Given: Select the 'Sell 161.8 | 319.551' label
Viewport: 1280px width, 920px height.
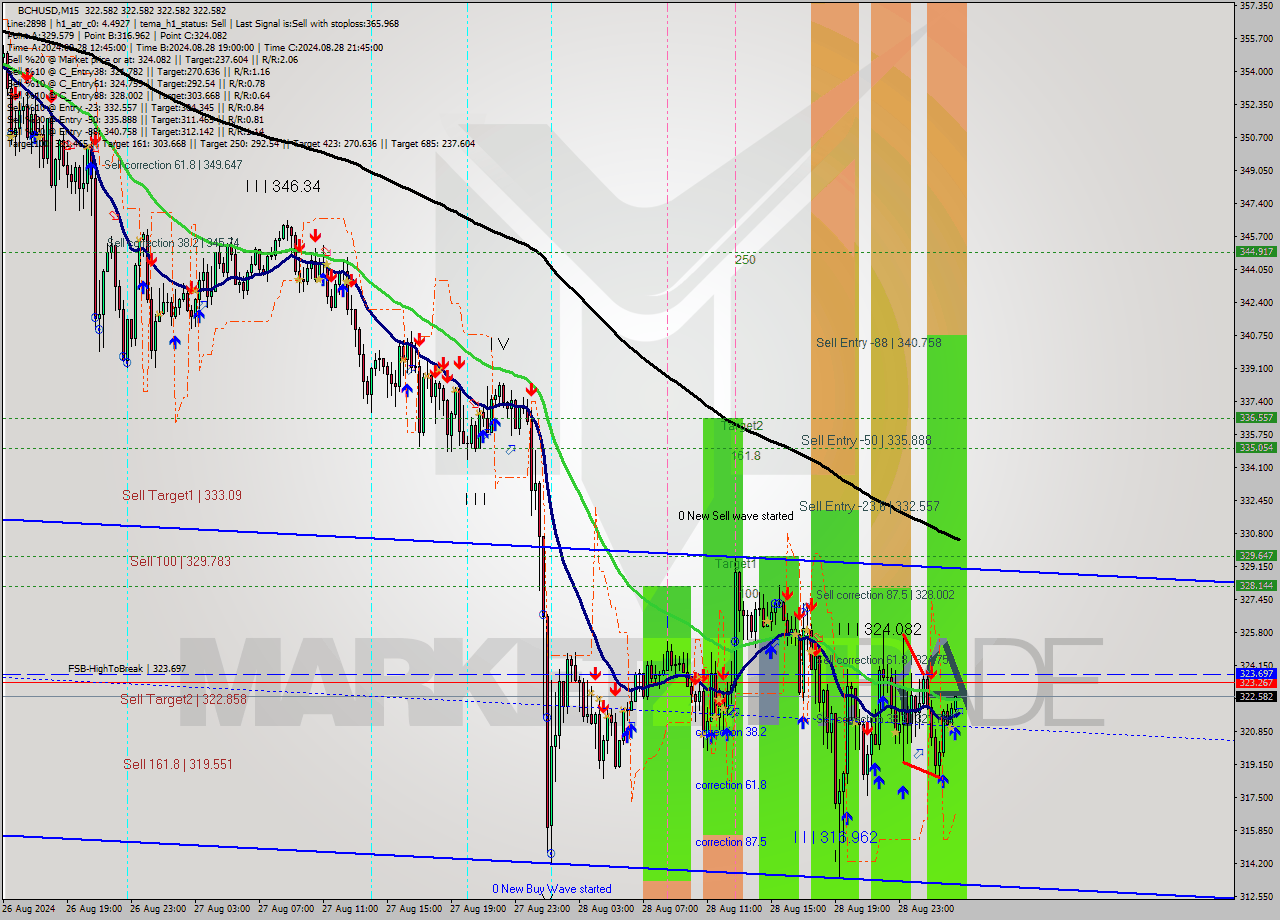Looking at the screenshot, I should pos(178,764).
